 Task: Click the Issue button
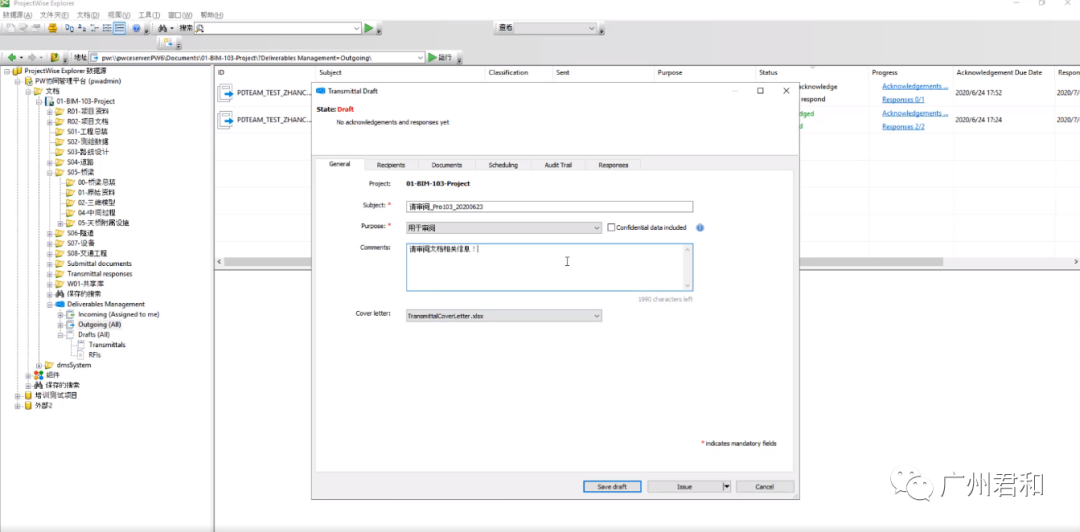pos(684,487)
